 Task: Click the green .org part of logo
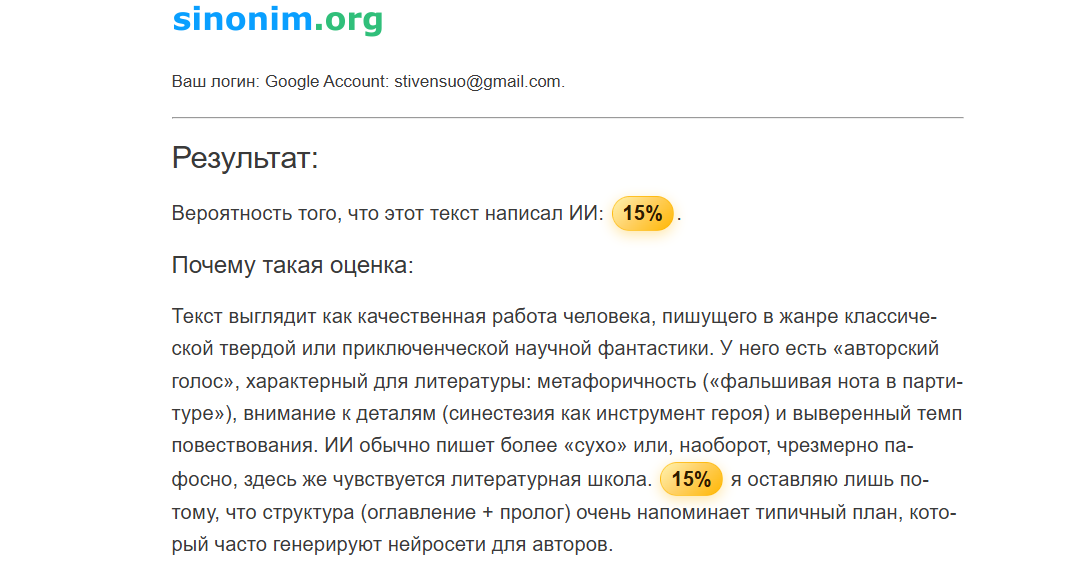tap(348, 21)
